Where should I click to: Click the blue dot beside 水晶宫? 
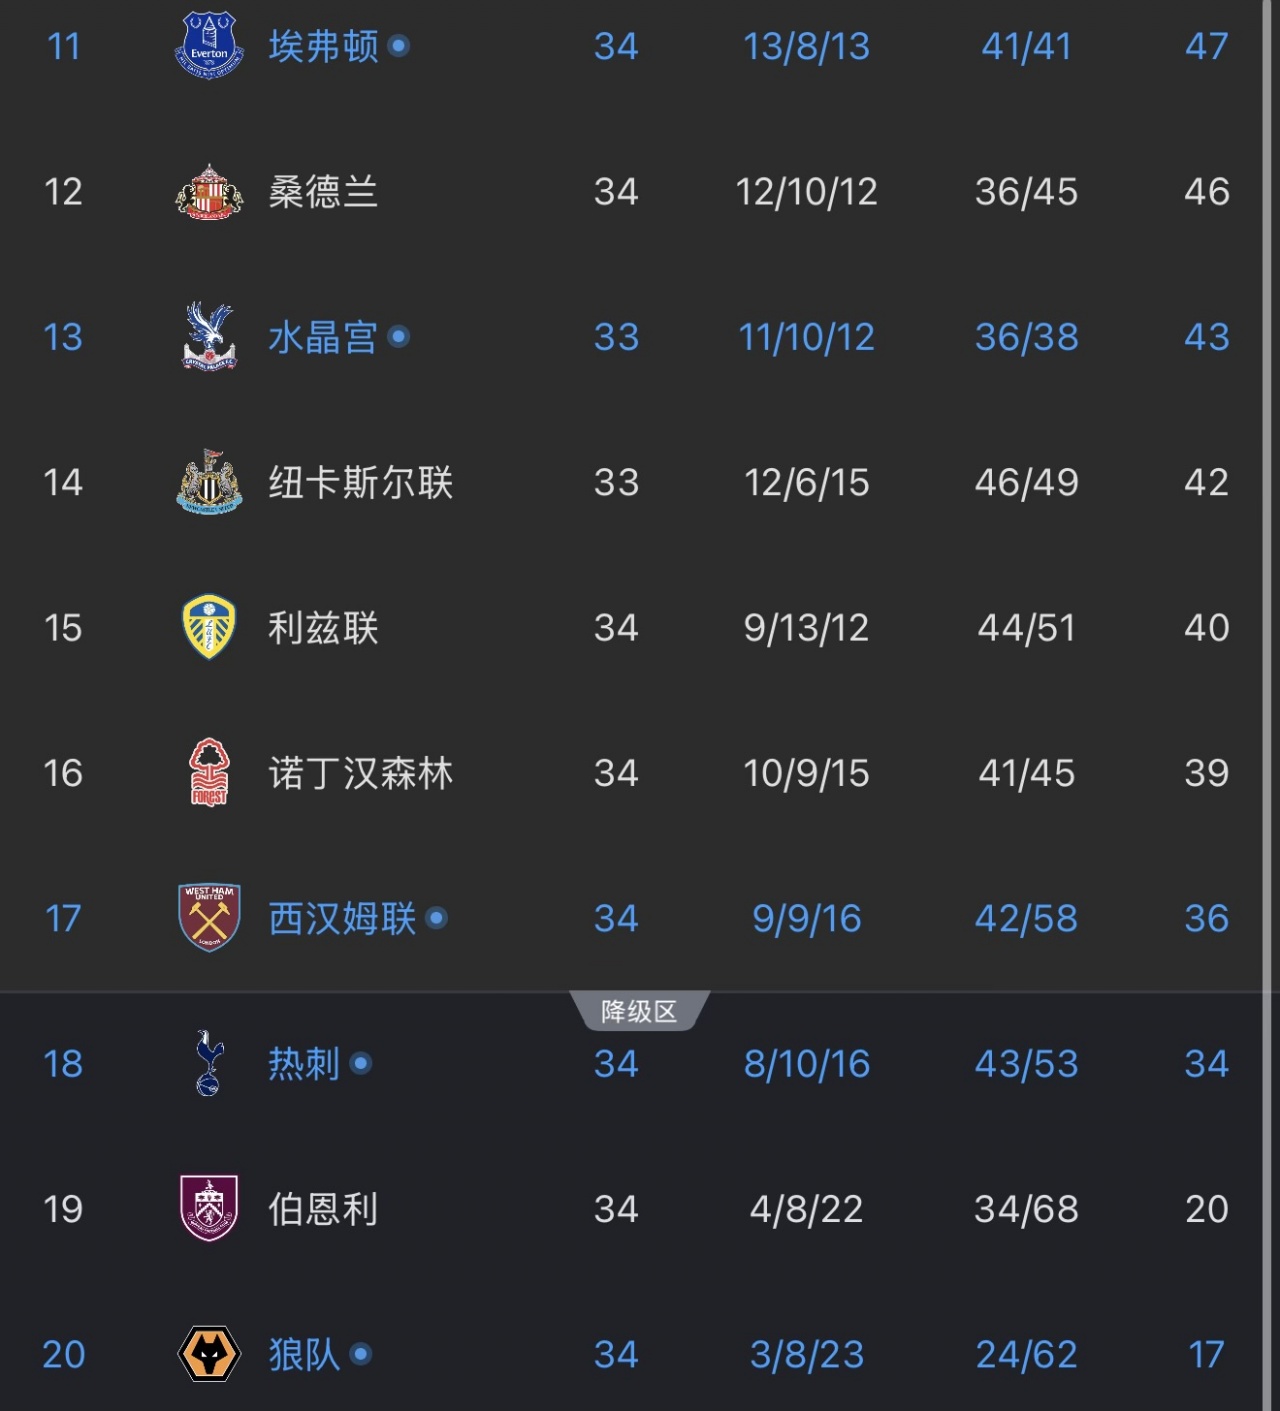(398, 337)
